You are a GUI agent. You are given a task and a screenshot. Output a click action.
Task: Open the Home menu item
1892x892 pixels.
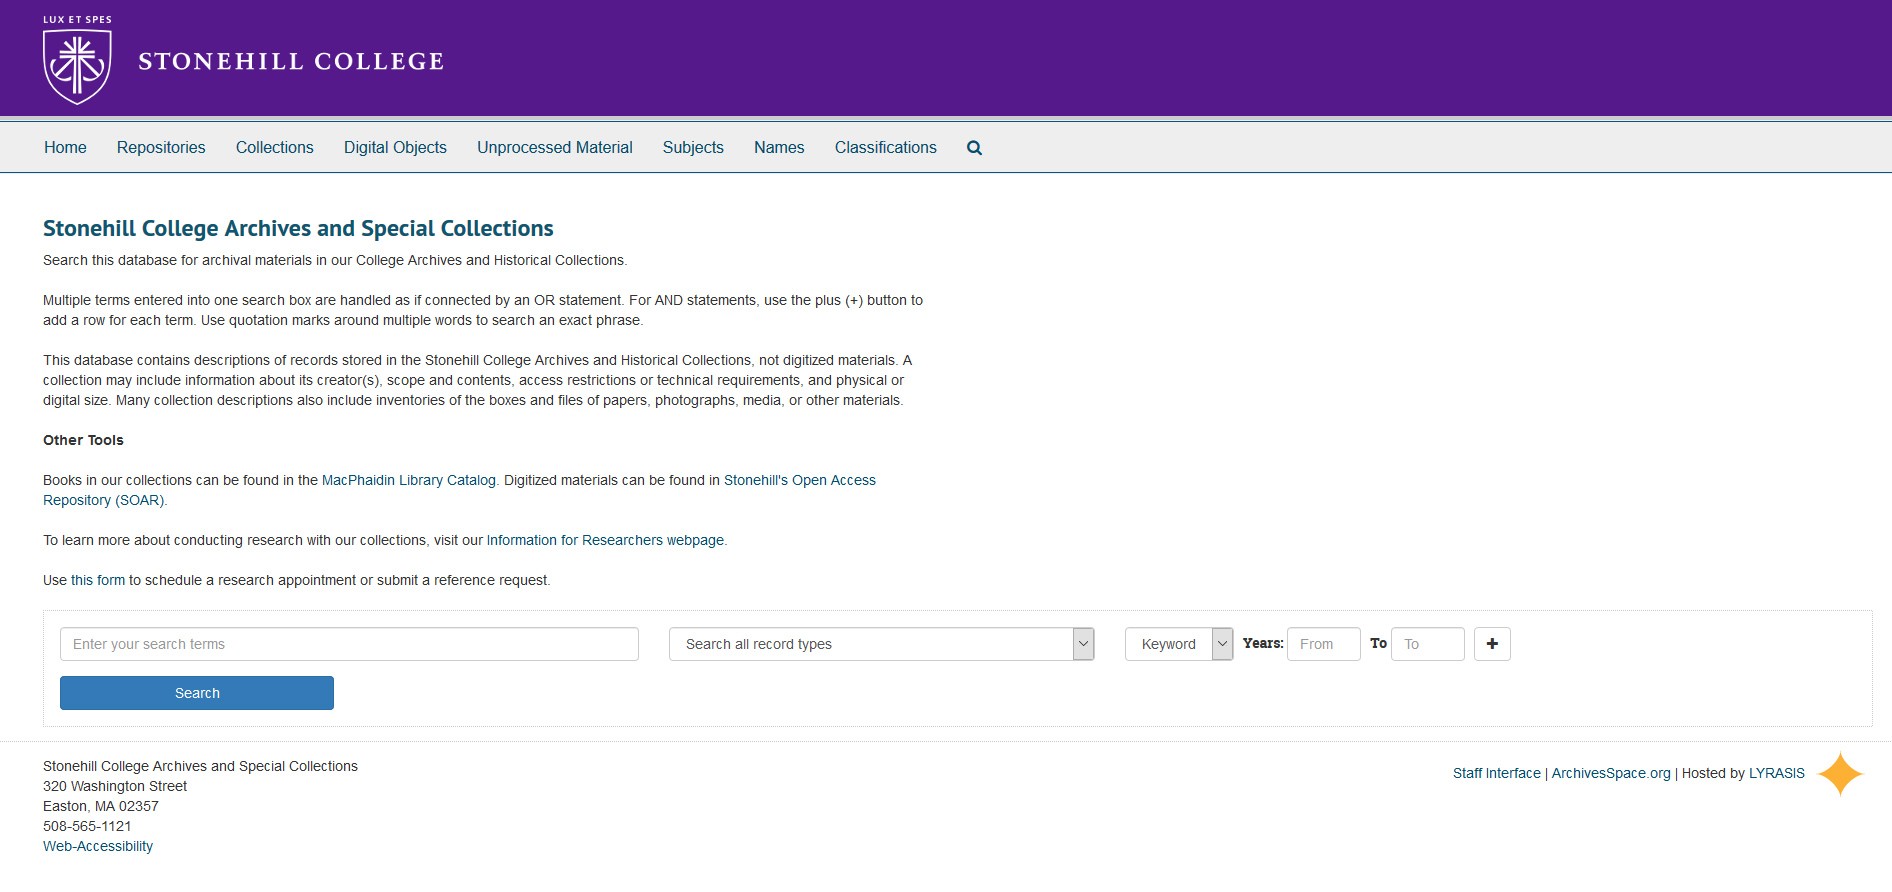65,147
